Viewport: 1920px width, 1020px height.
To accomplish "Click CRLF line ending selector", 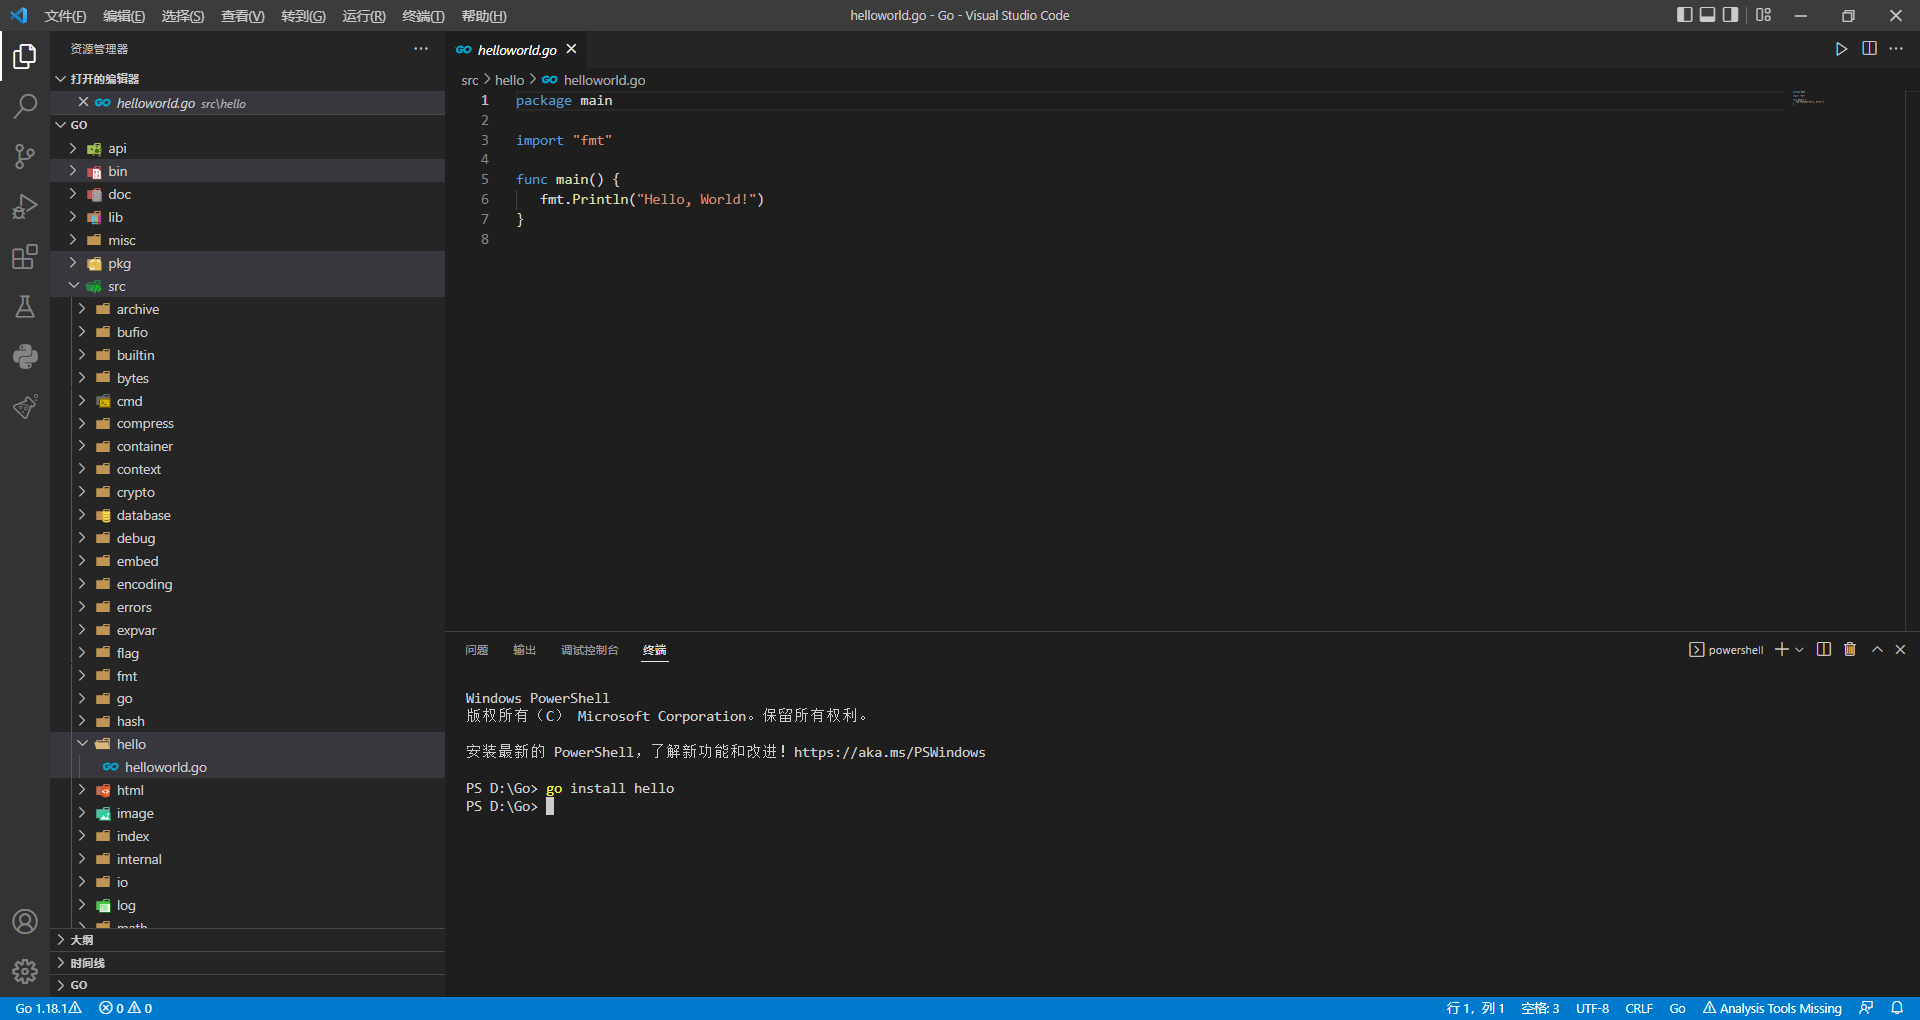I will tap(1639, 1008).
